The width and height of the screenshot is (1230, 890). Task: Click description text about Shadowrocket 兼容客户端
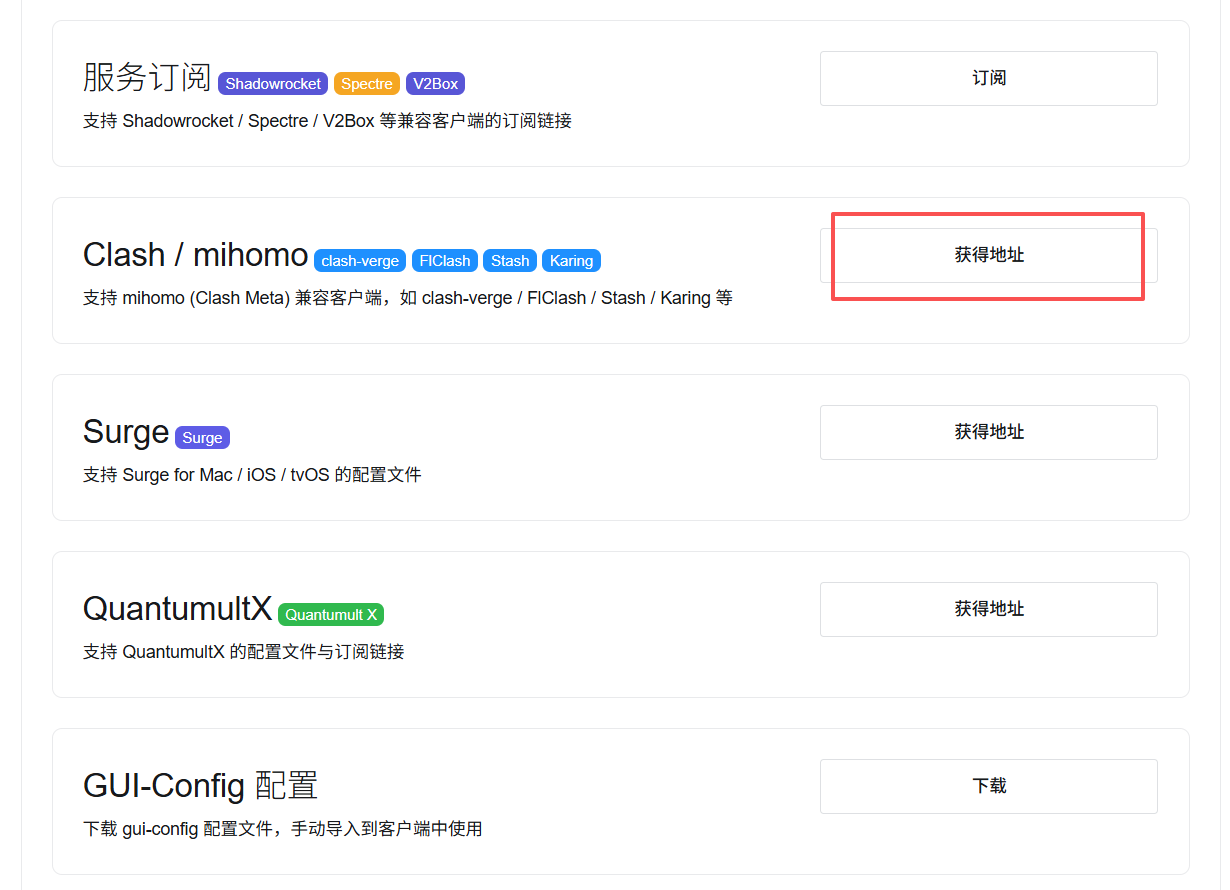(327, 121)
